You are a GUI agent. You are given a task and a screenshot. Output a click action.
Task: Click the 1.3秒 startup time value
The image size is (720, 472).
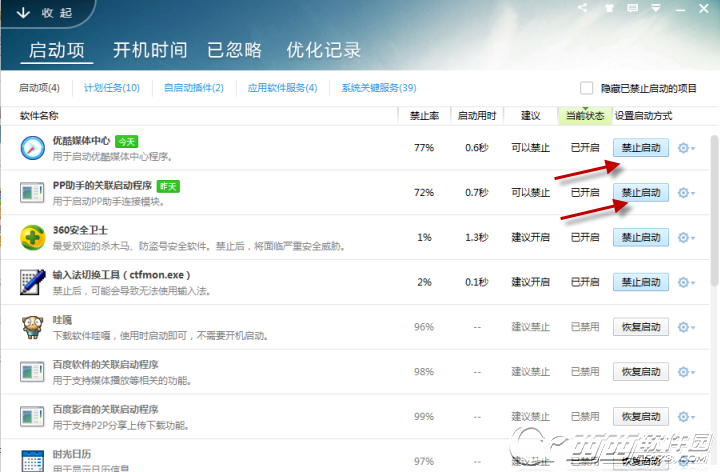(x=477, y=237)
